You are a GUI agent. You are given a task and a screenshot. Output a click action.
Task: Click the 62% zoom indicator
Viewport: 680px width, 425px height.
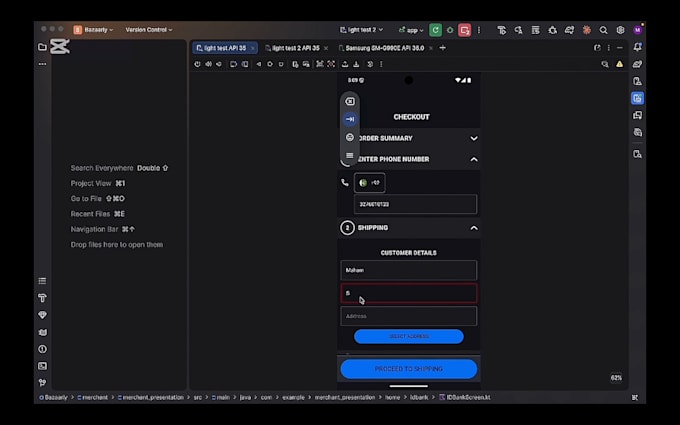(616, 378)
